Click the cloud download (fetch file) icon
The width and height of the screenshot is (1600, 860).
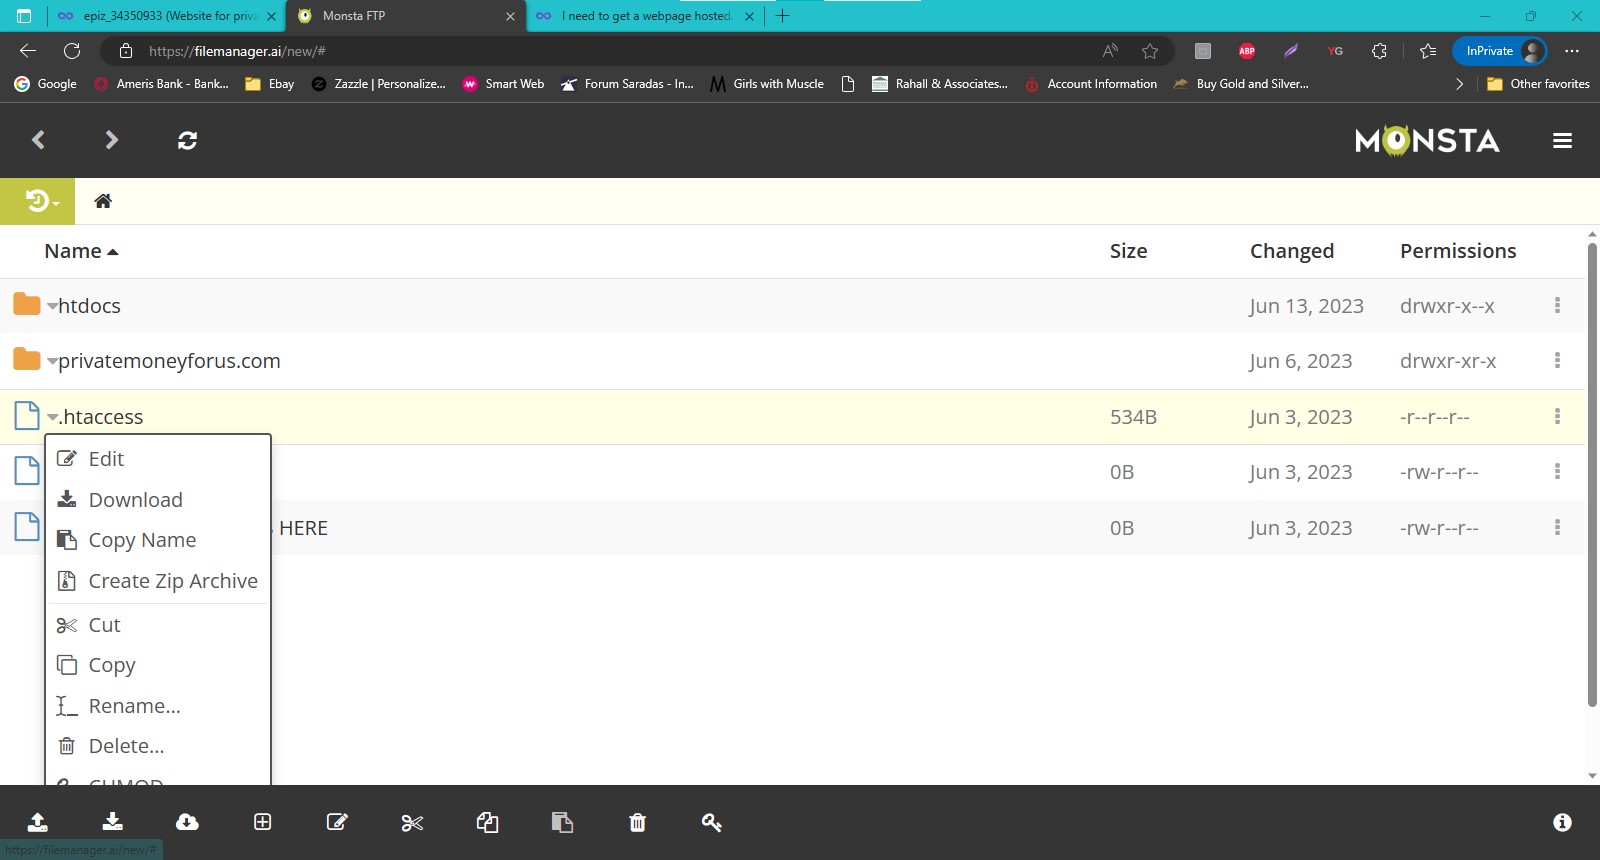coord(187,822)
